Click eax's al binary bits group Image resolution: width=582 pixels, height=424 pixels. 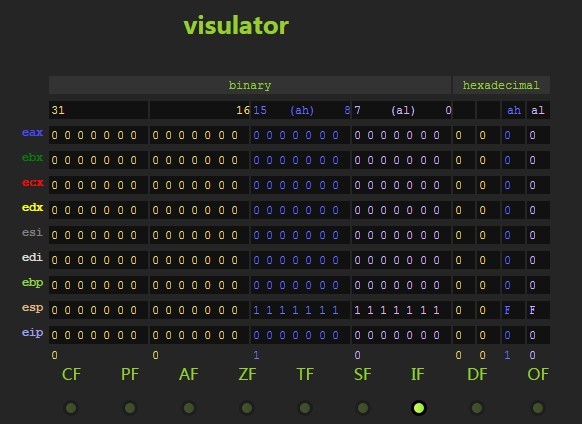pos(401,135)
